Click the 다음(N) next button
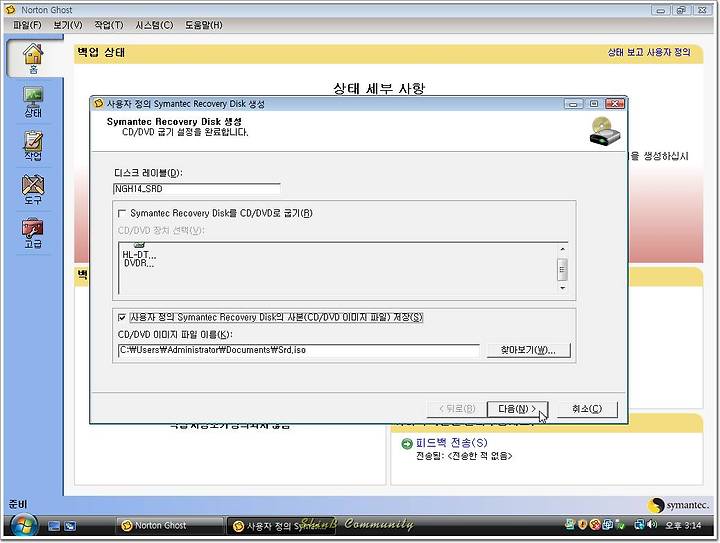The height and width of the screenshot is (543, 720). (x=517, y=409)
